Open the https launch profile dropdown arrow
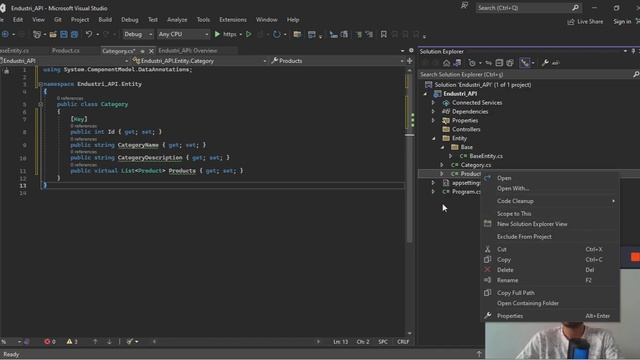Screen dimensions: 640x360 [240, 34]
